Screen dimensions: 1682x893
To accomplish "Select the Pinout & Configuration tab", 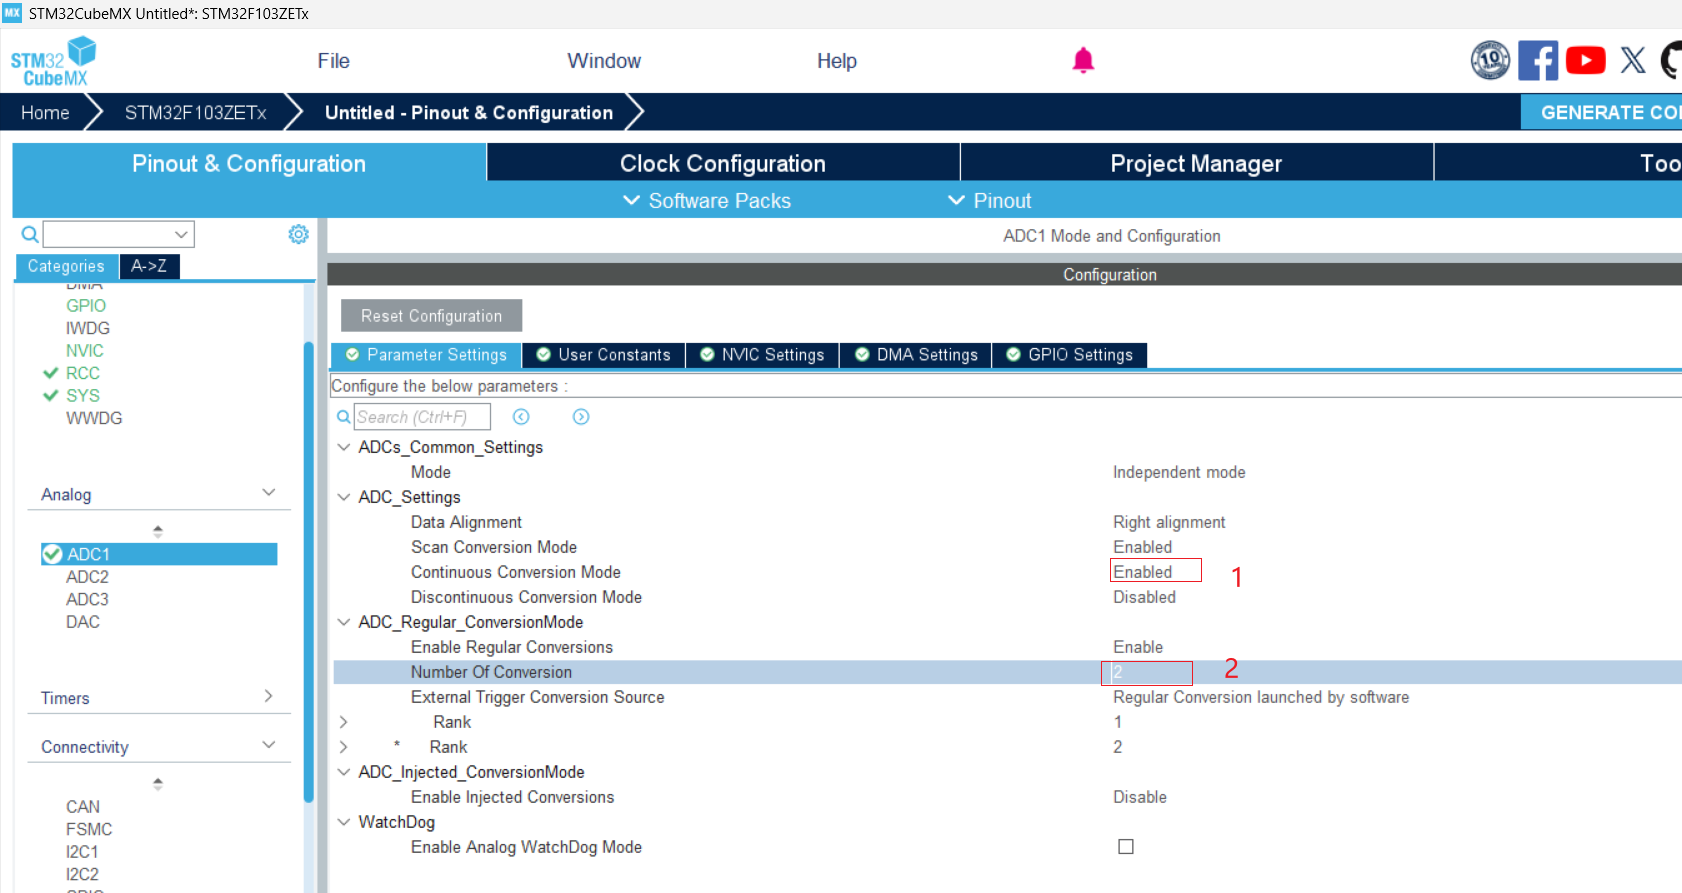I will tap(249, 163).
